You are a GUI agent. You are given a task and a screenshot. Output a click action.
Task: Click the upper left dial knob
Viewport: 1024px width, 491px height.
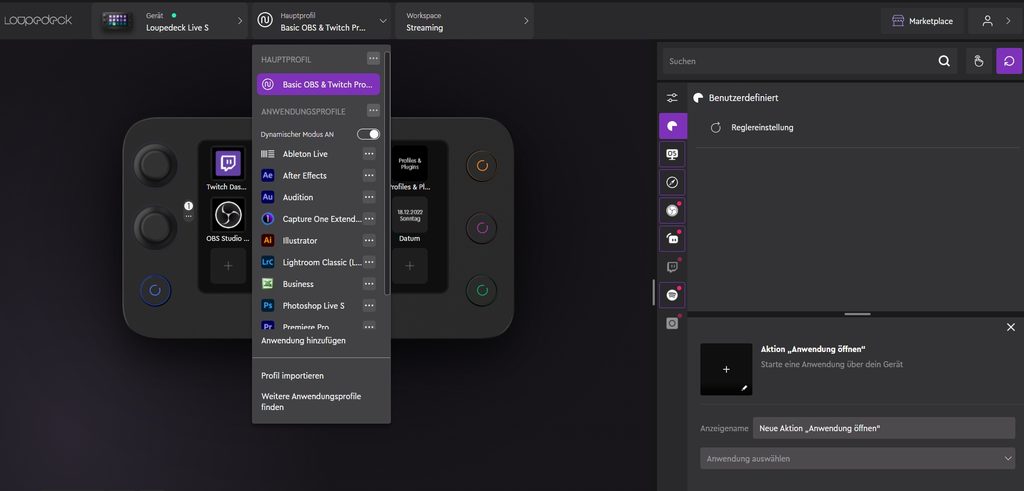click(155, 165)
